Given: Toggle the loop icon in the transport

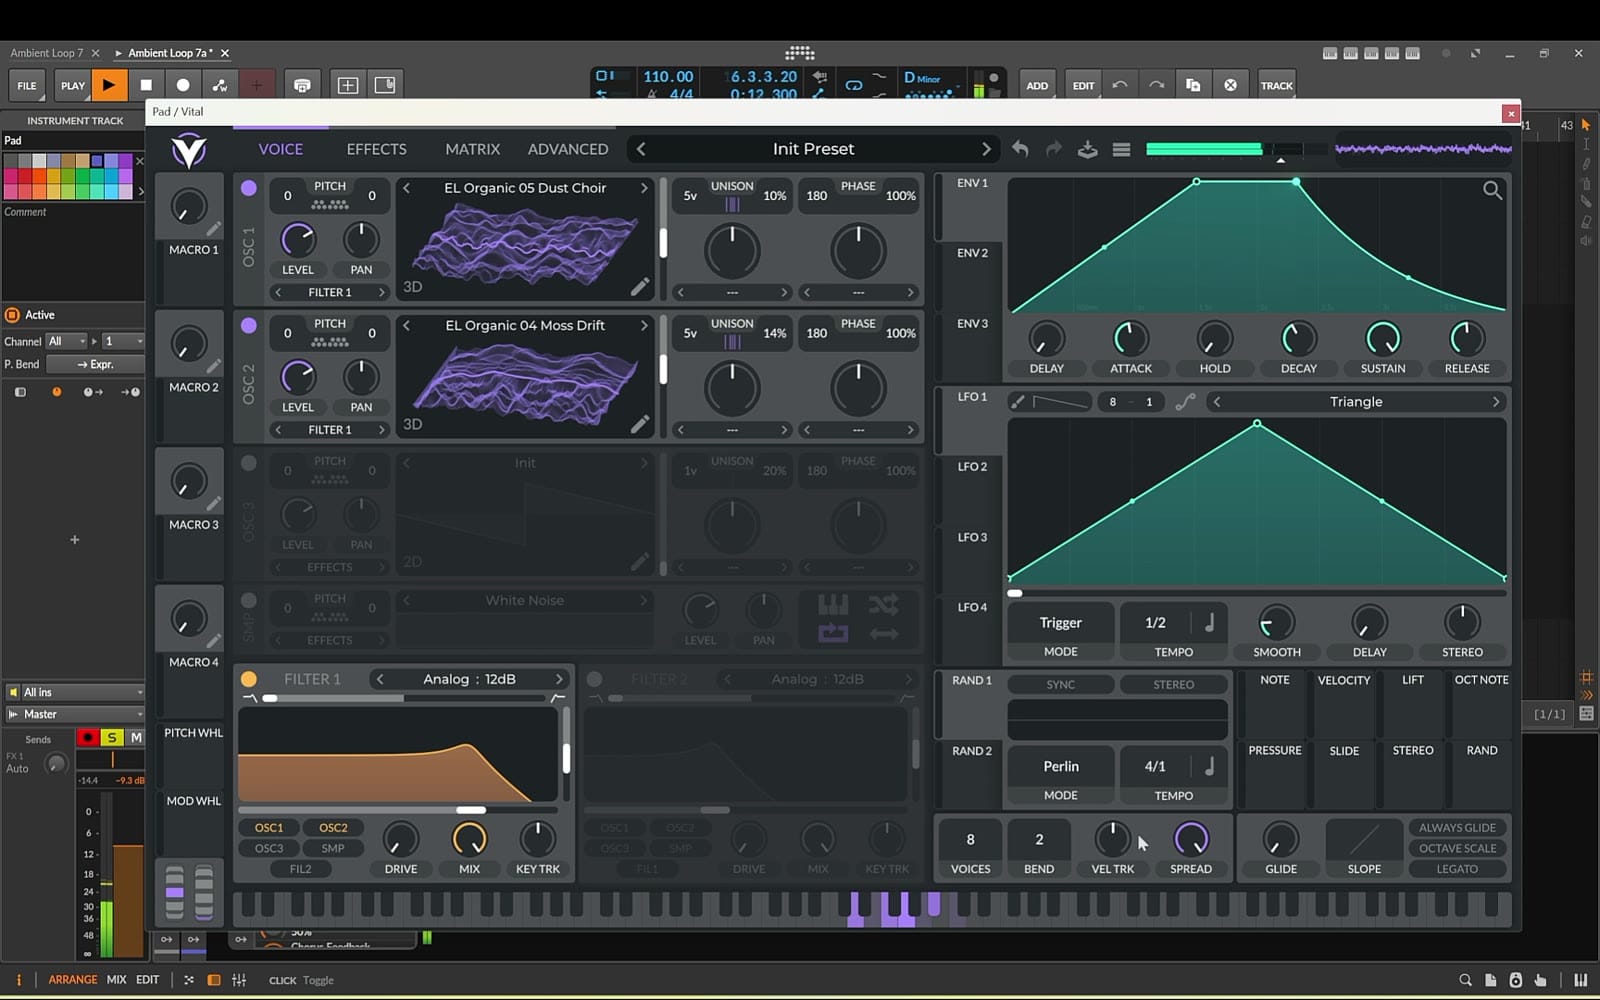Looking at the screenshot, I should [853, 85].
